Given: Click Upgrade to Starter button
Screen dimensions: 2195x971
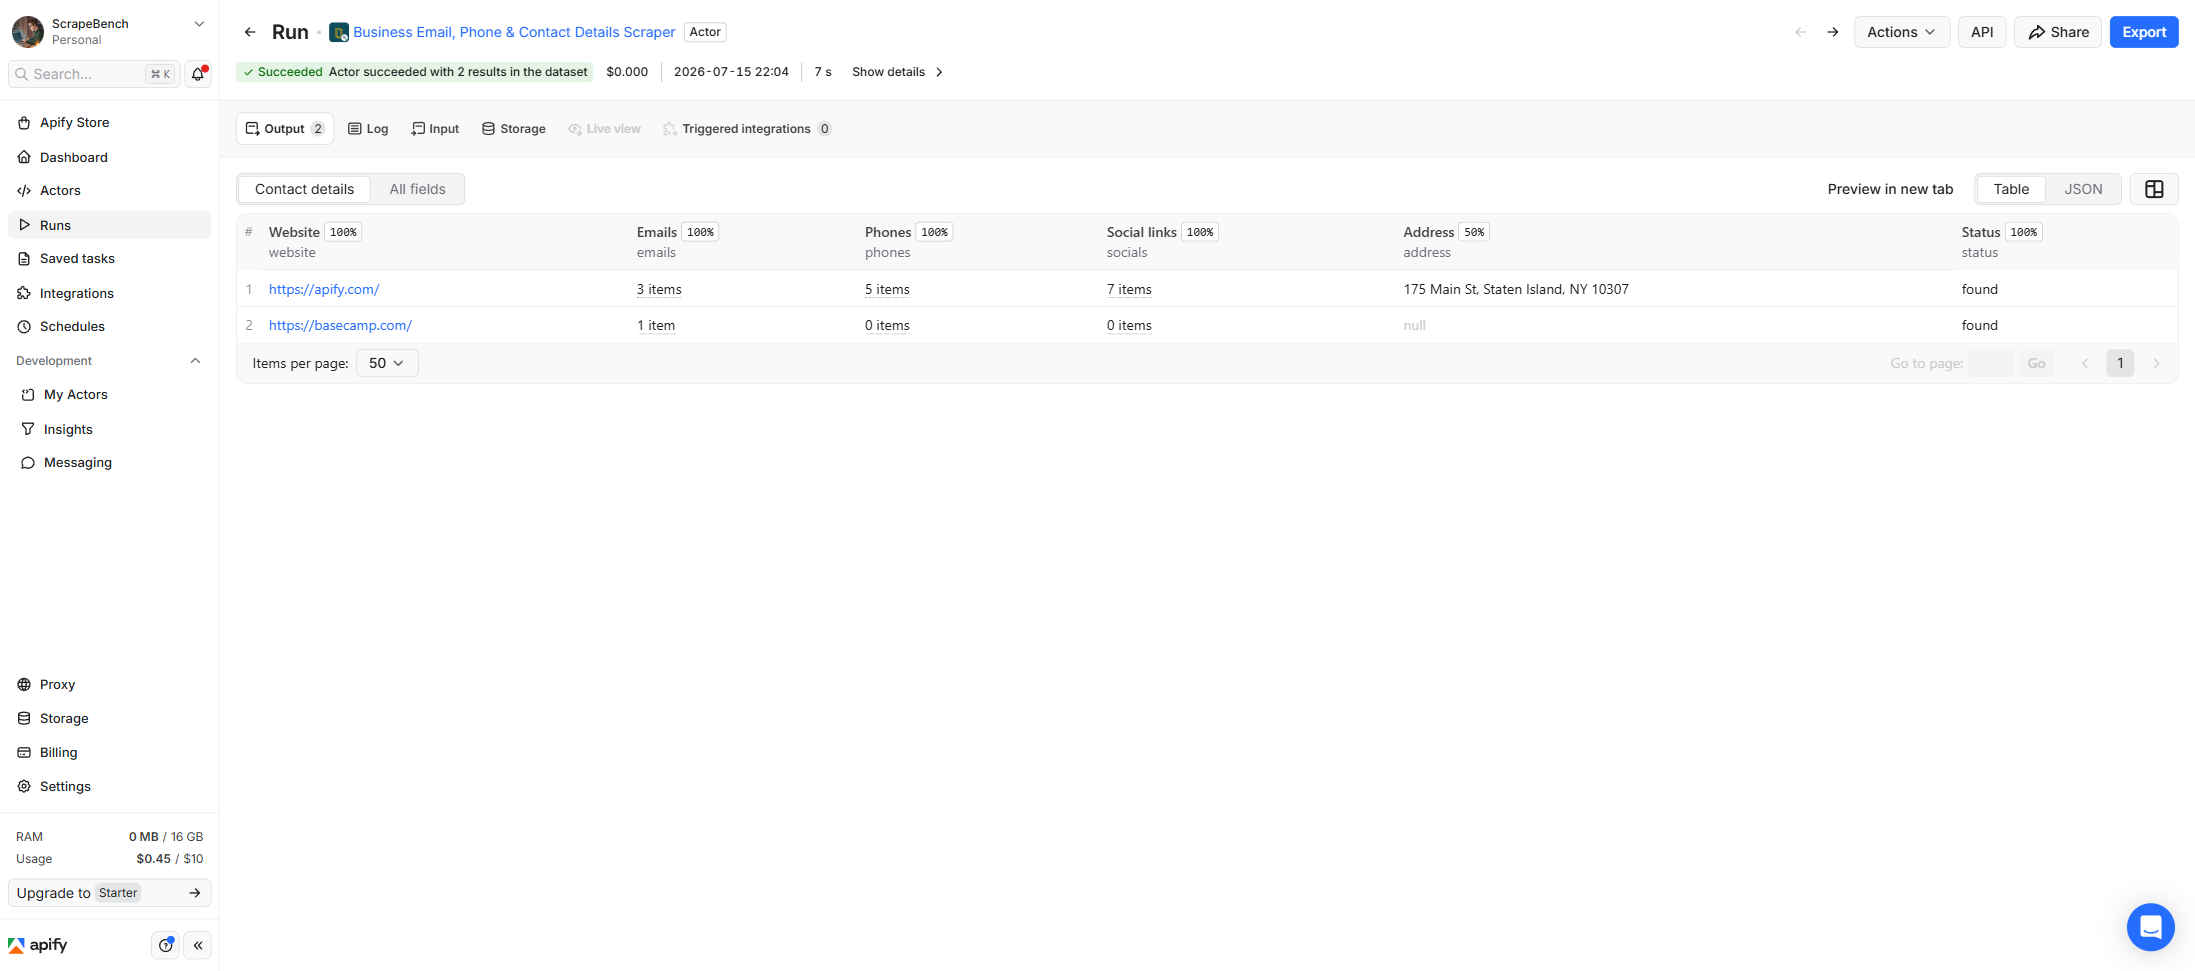Looking at the screenshot, I should (109, 893).
